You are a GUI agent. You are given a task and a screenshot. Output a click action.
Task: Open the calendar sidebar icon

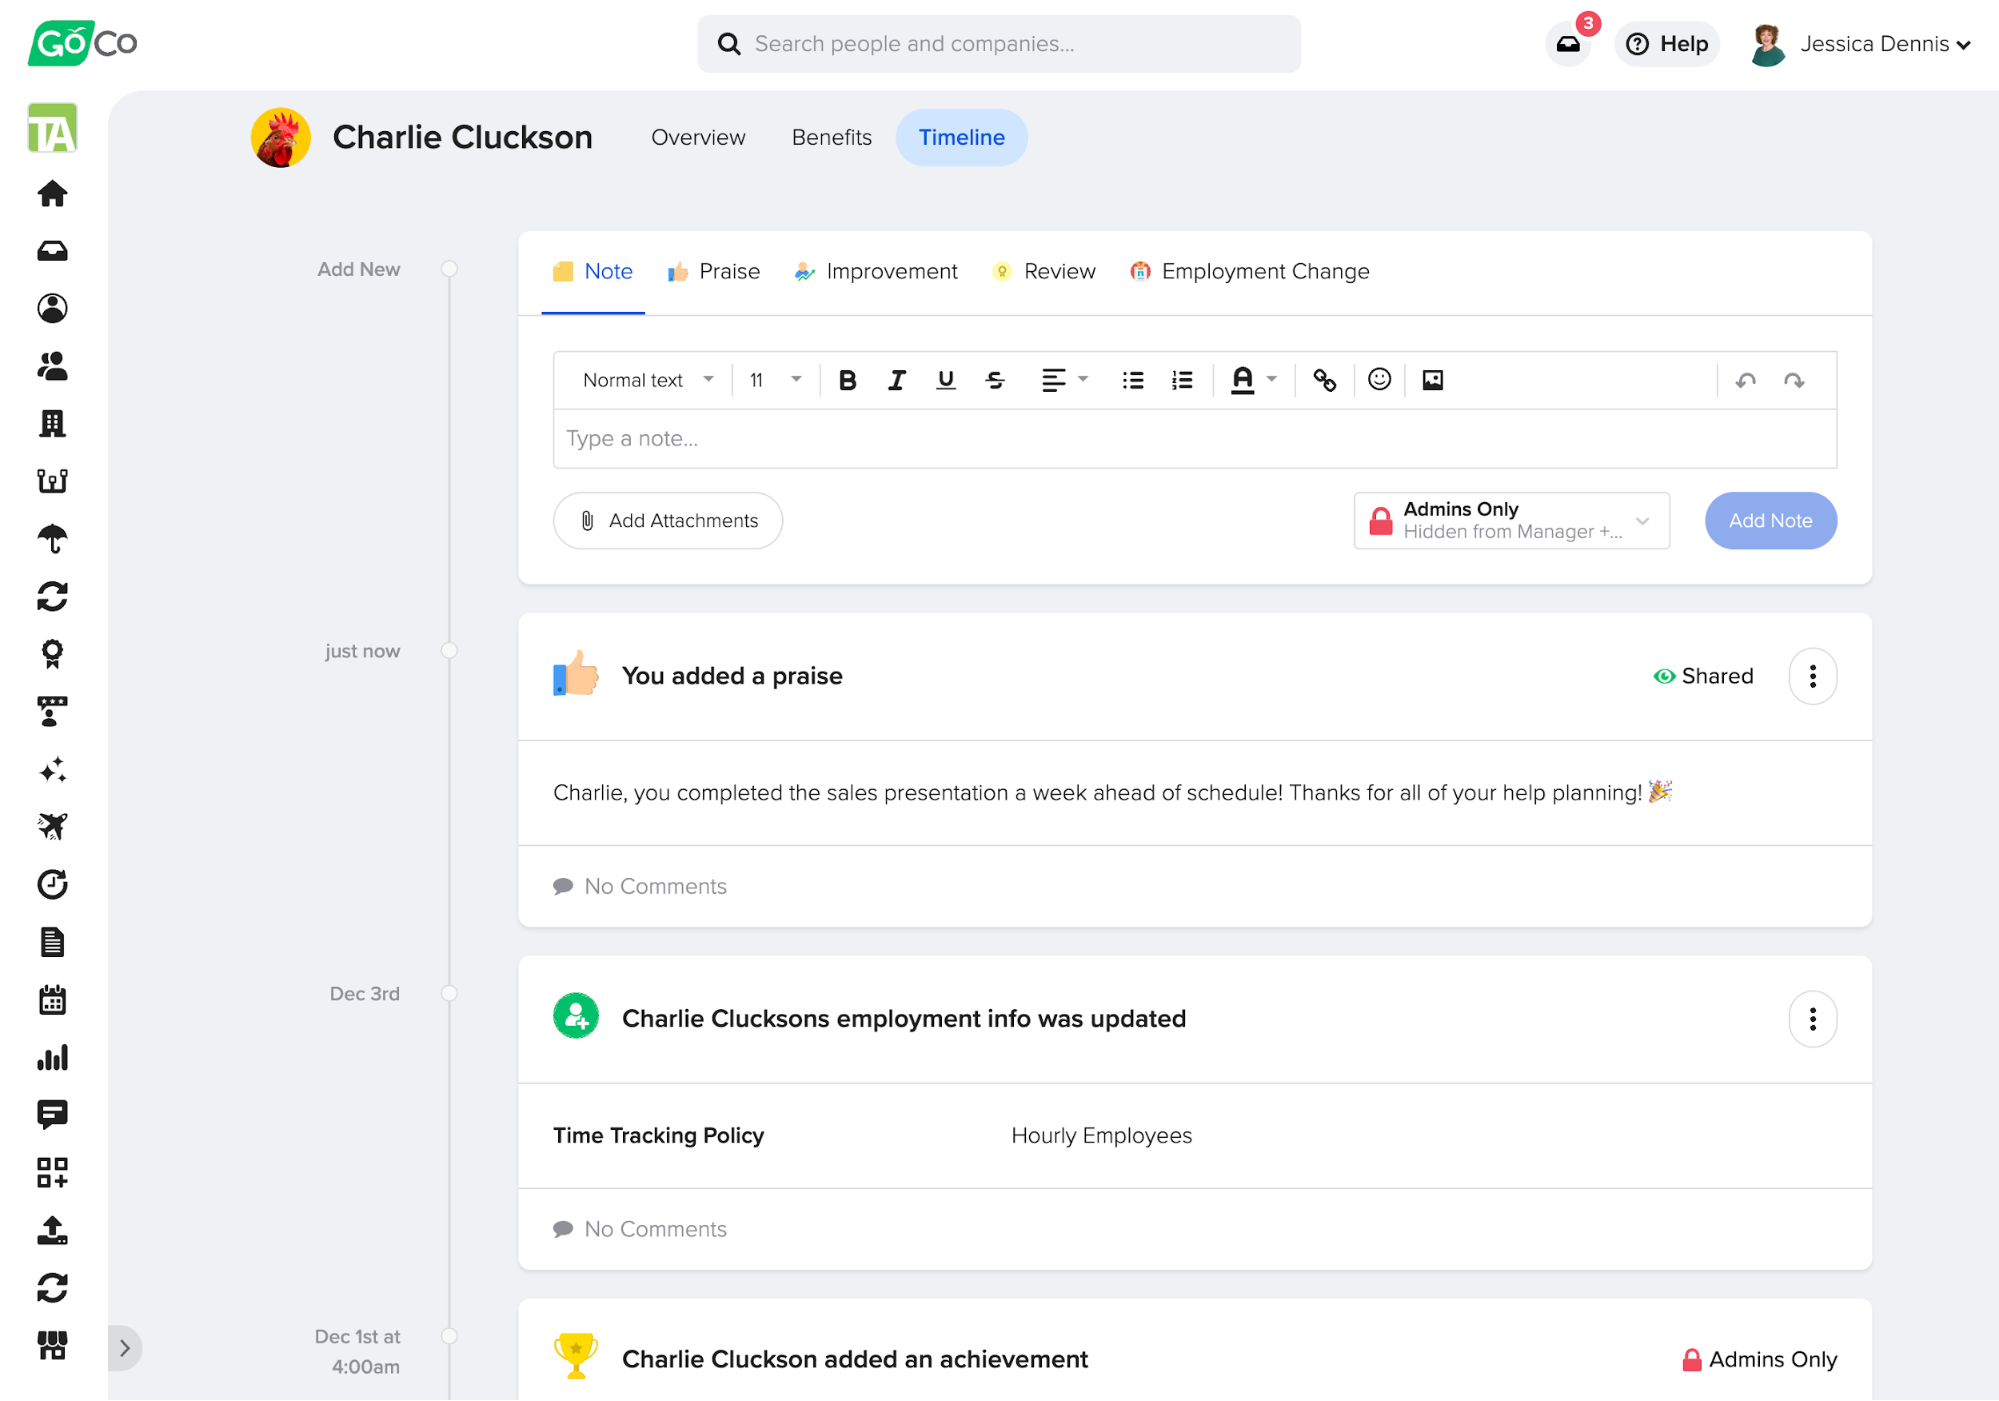52,1000
